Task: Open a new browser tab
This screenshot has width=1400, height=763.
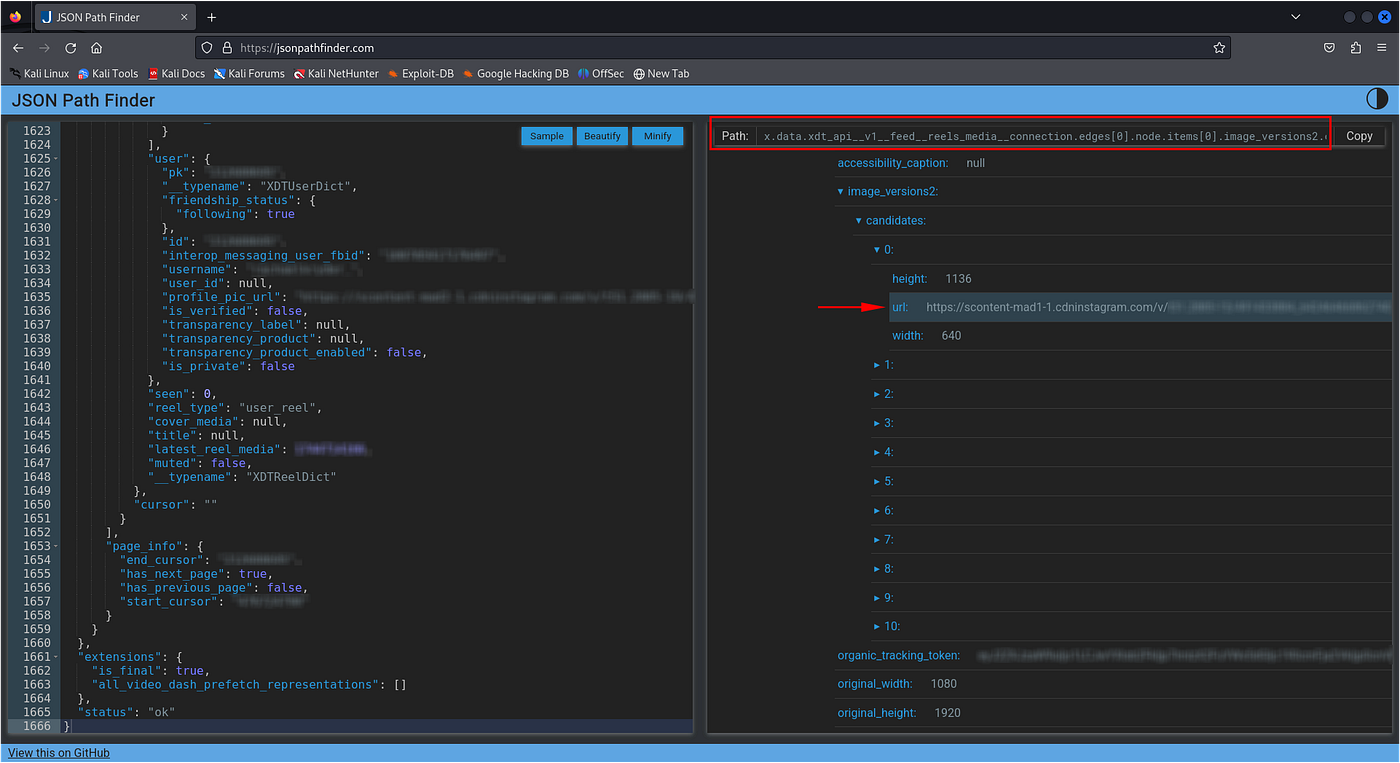Action: tap(212, 17)
